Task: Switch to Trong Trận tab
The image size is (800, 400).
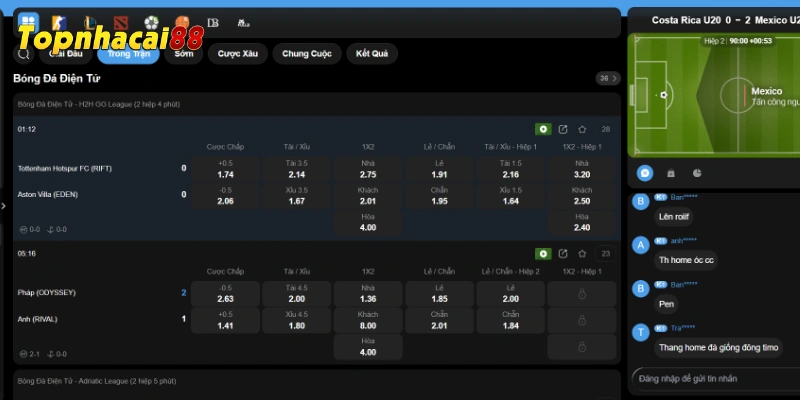Action: [x=129, y=54]
